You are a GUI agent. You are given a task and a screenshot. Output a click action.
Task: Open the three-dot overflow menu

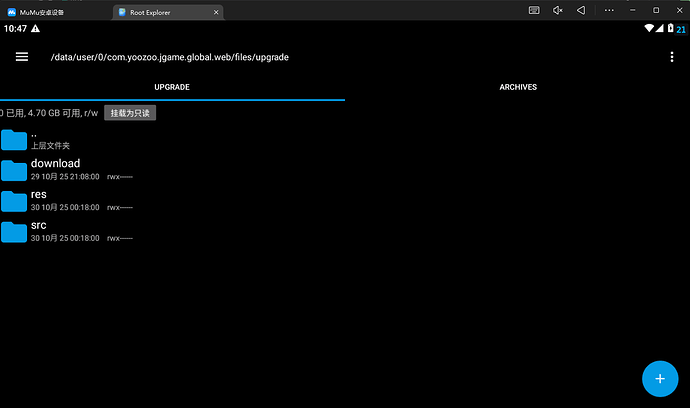pyautogui.click(x=672, y=57)
